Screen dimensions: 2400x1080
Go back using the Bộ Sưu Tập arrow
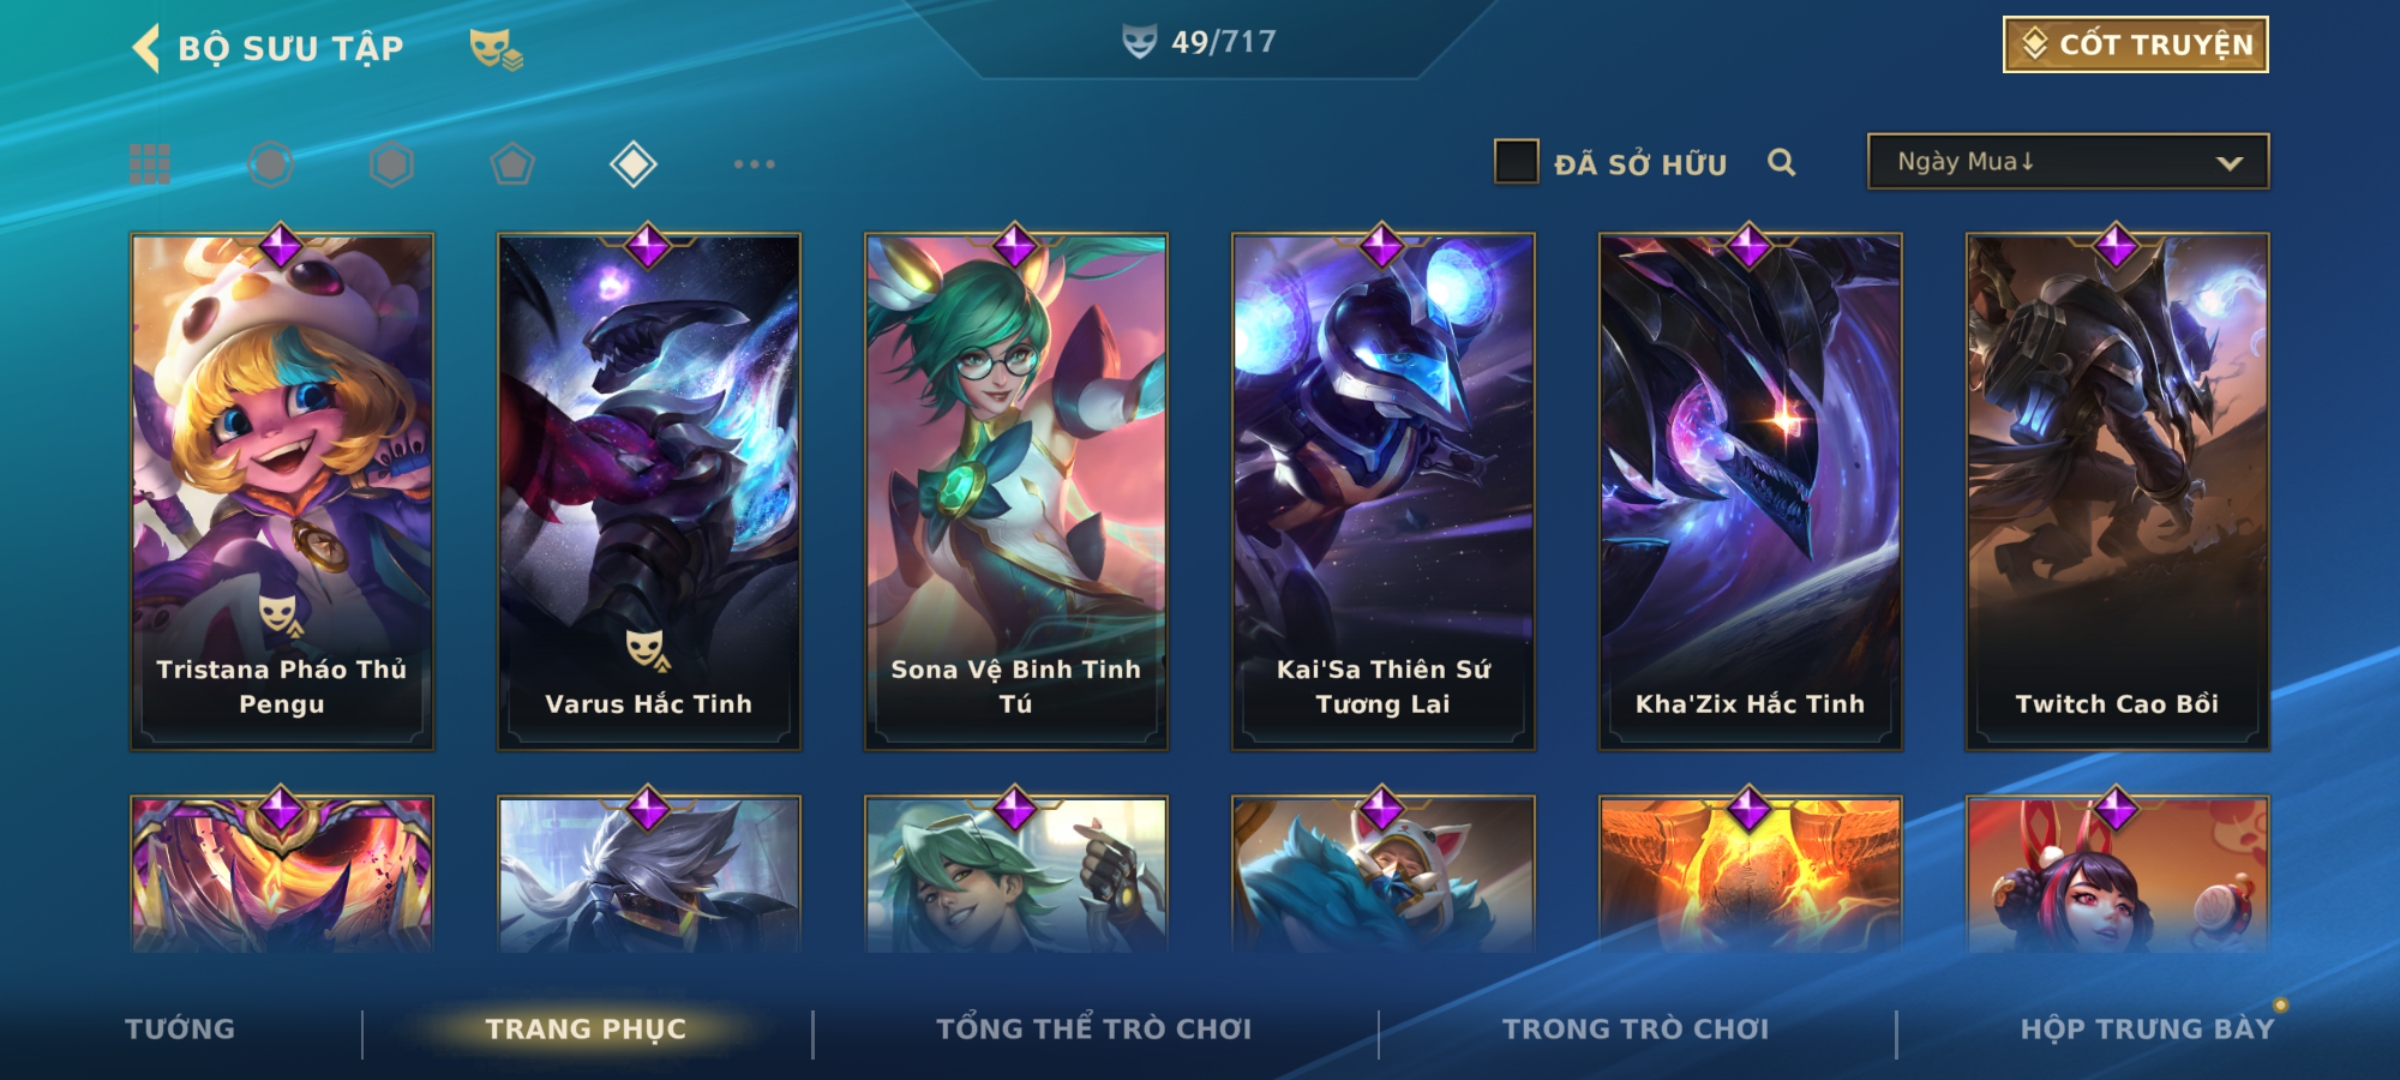tap(147, 48)
